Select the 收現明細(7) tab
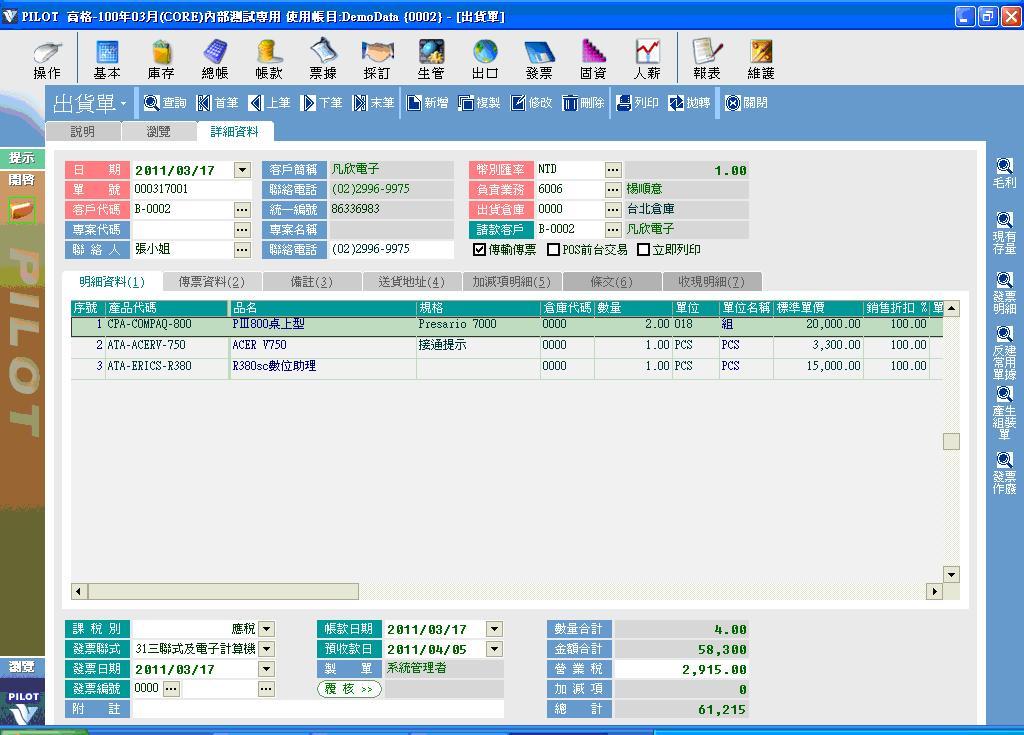 pyautogui.click(x=711, y=282)
